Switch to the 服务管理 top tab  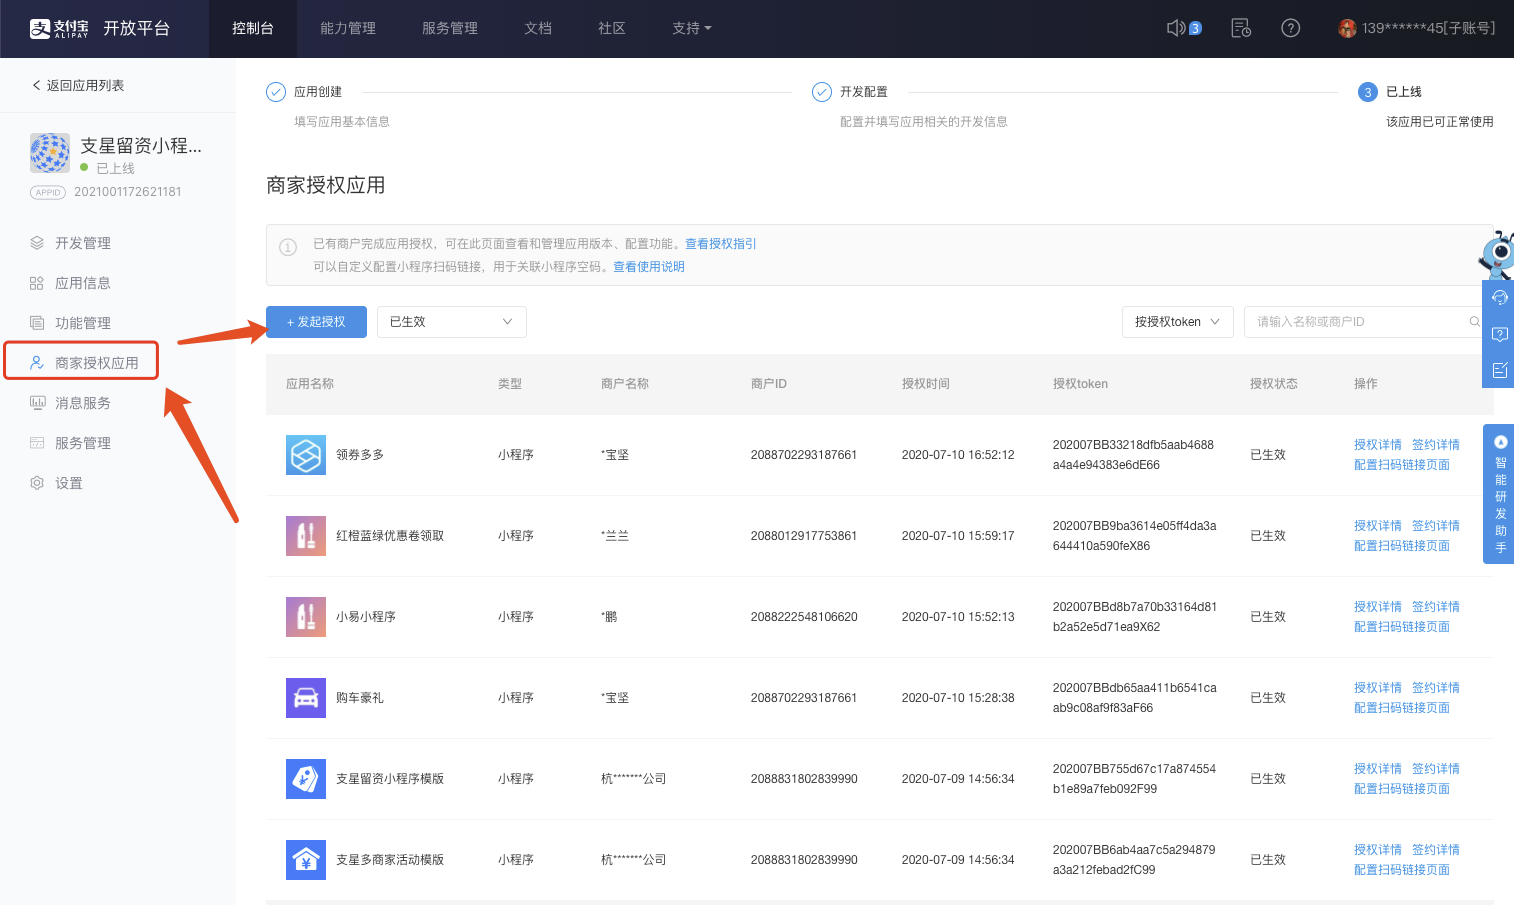[x=450, y=28]
